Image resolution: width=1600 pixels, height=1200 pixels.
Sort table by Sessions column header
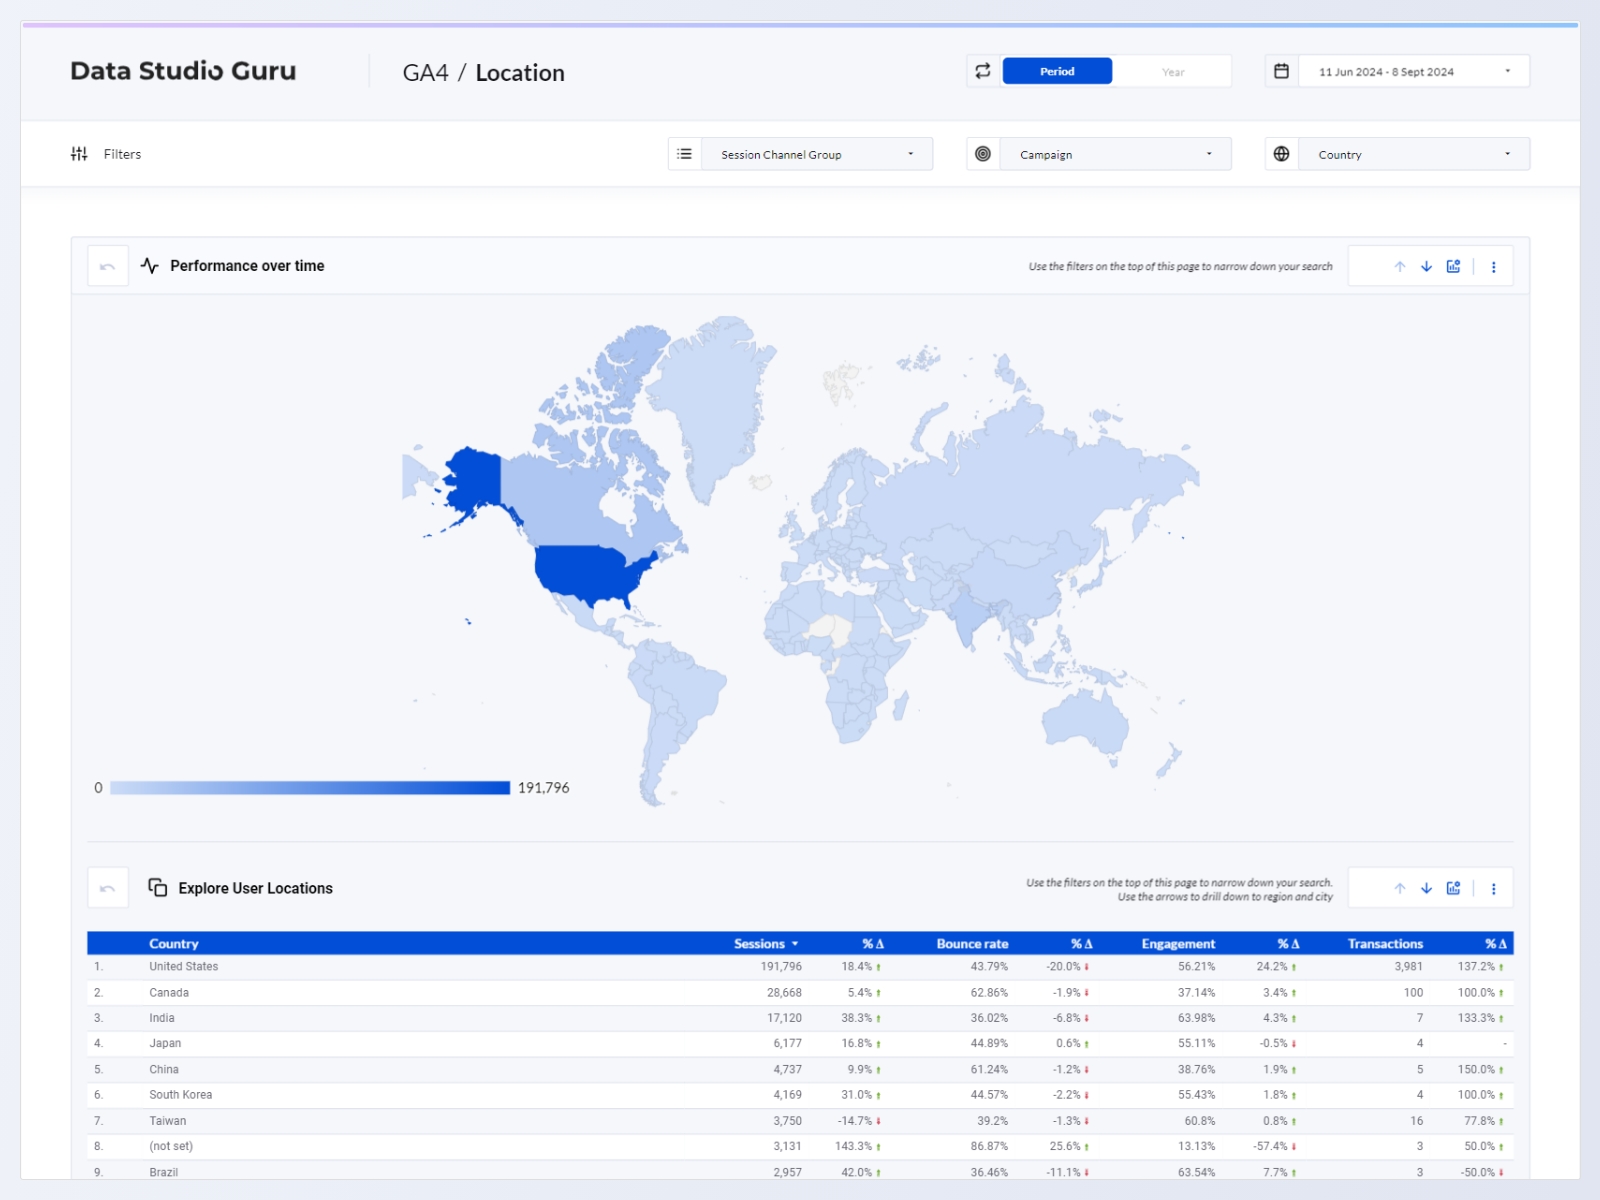coord(760,944)
